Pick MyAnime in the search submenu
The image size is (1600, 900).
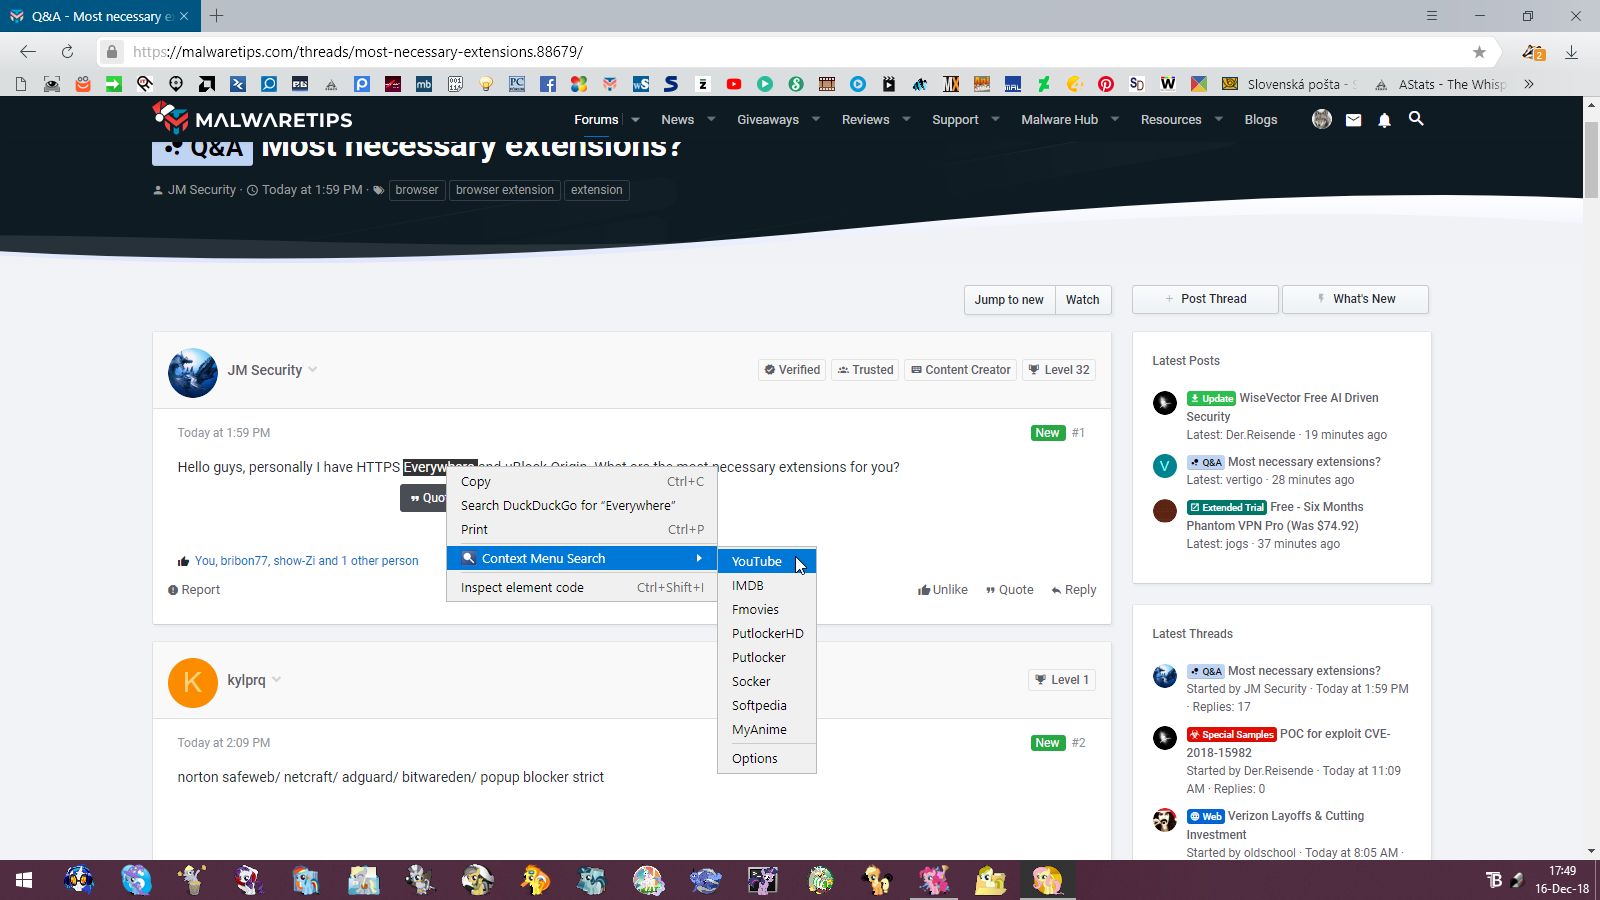click(x=767, y=729)
